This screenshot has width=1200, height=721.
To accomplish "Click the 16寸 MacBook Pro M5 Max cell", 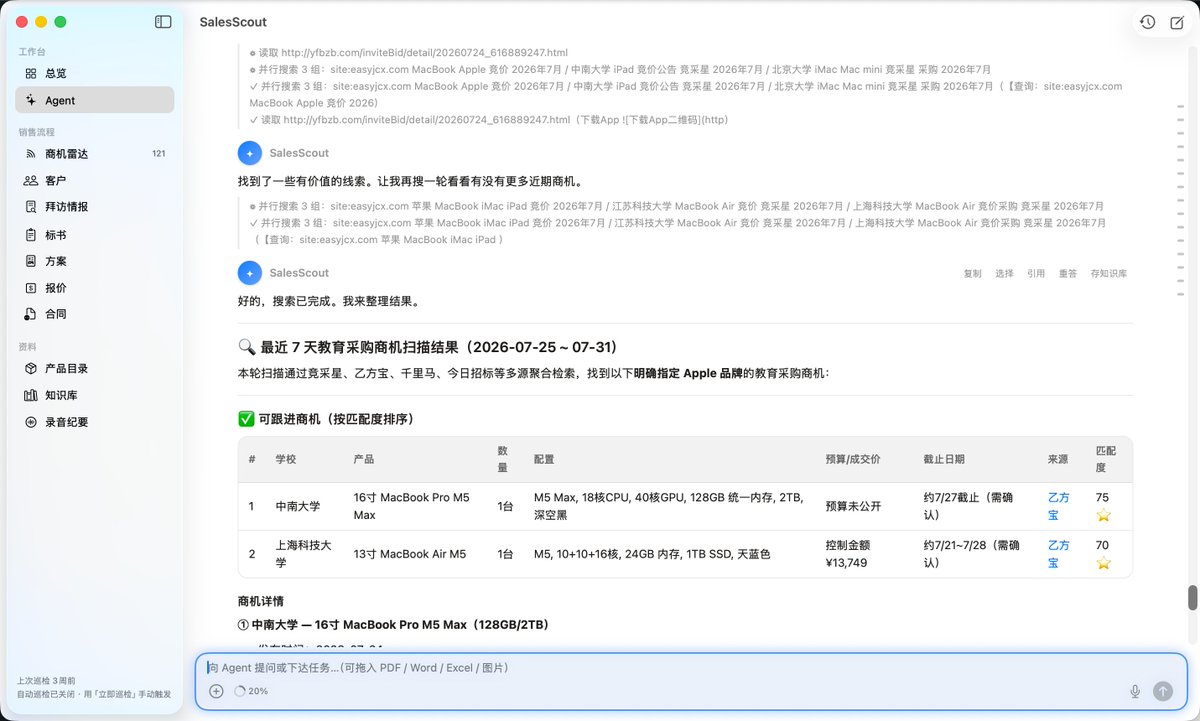I will click(x=411, y=506).
